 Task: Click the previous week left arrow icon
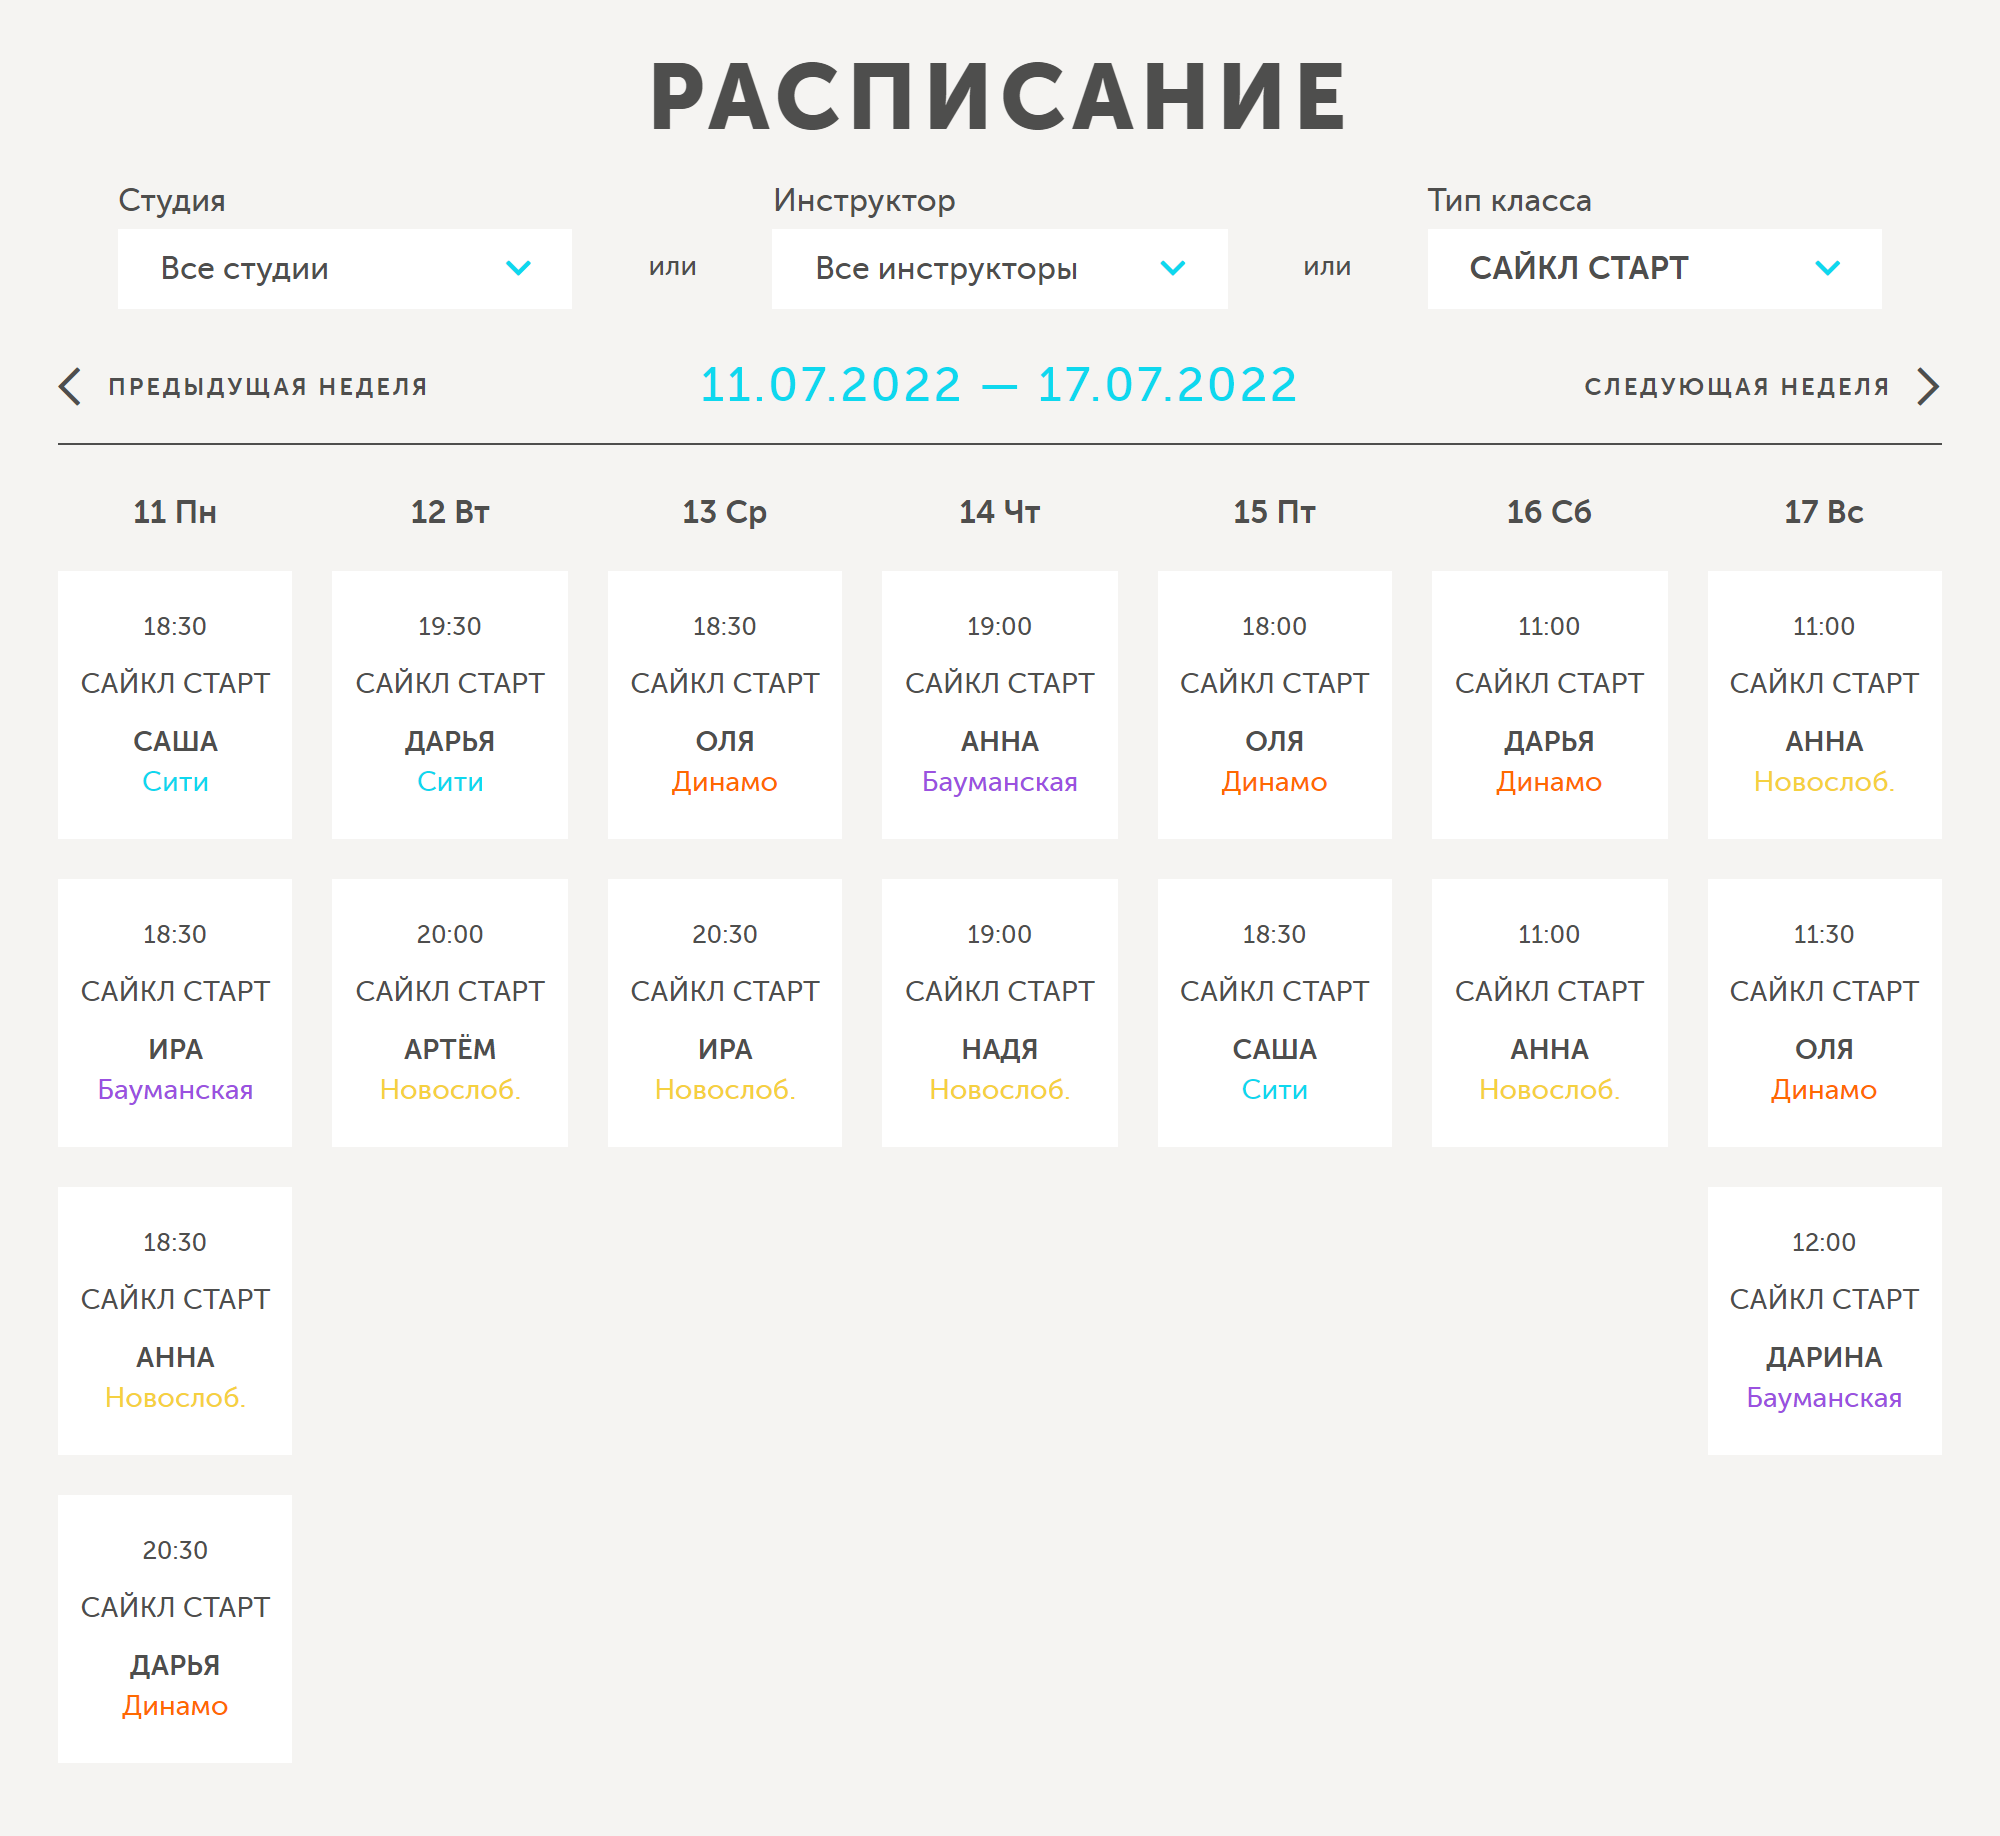[70, 387]
